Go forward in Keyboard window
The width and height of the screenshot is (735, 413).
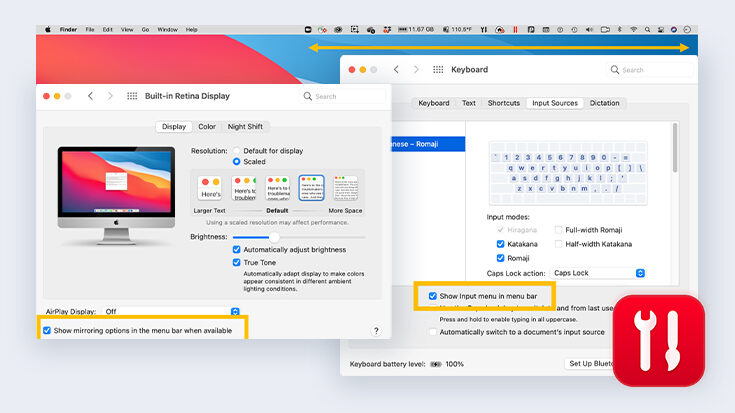[x=416, y=69]
